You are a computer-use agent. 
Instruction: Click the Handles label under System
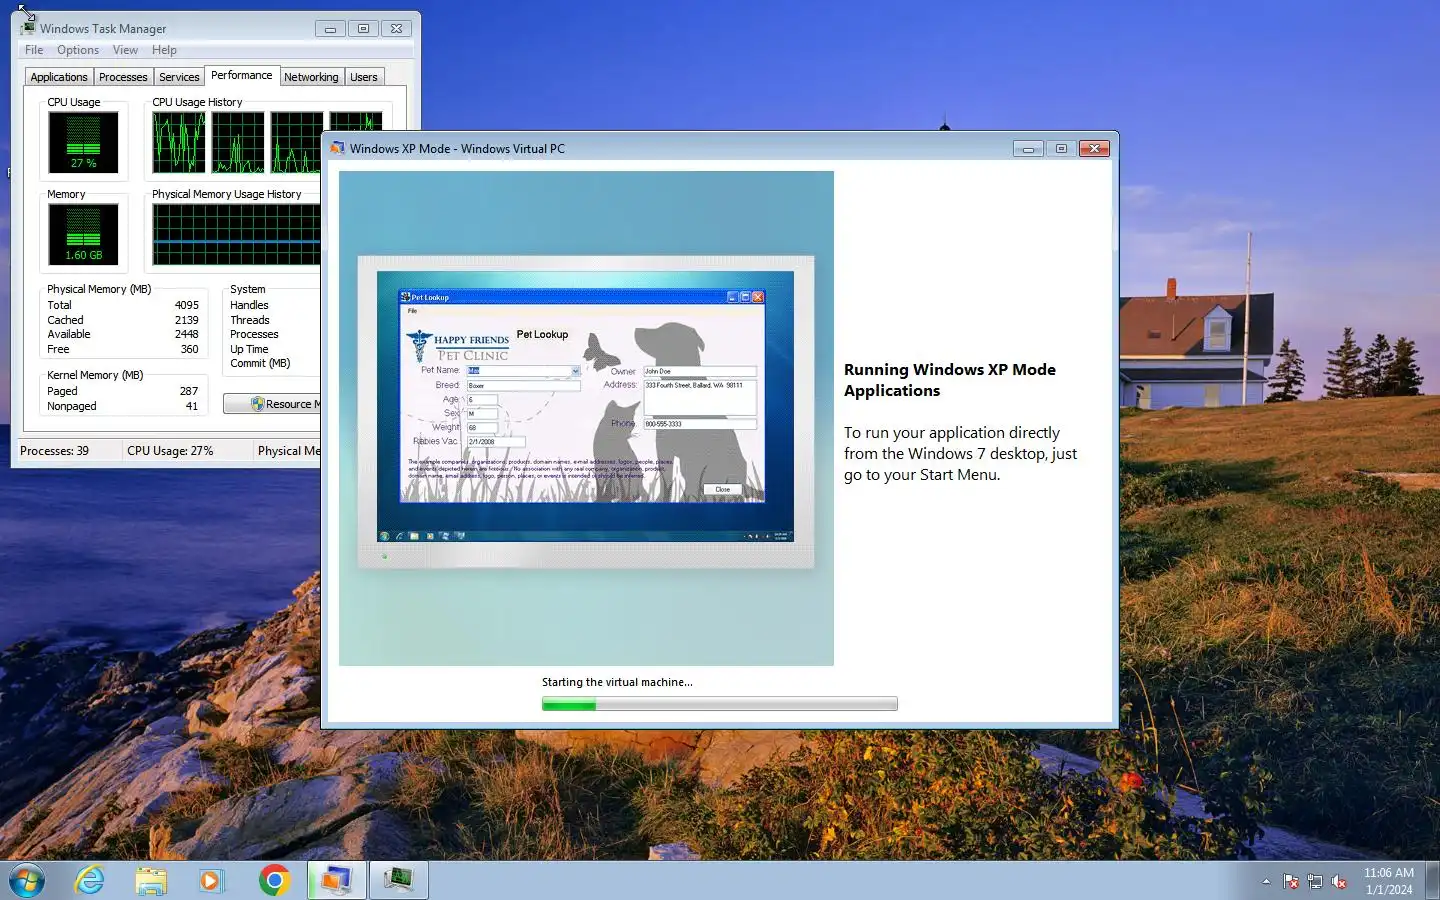[x=249, y=305]
